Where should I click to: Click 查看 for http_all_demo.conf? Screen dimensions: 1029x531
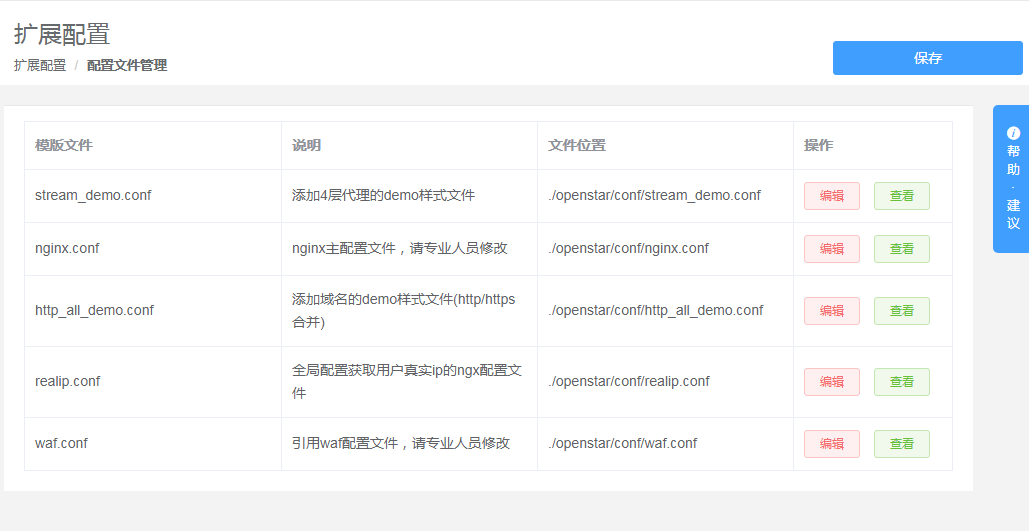coord(902,310)
